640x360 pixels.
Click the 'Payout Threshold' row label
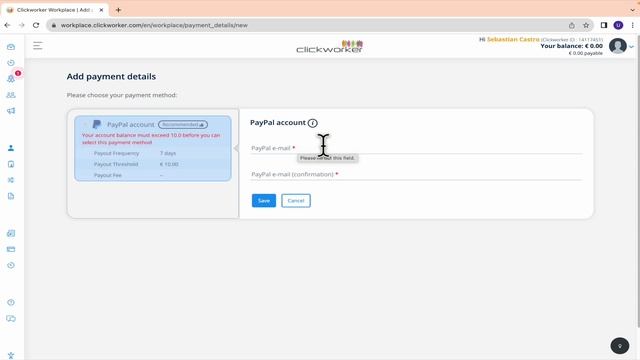(116, 164)
